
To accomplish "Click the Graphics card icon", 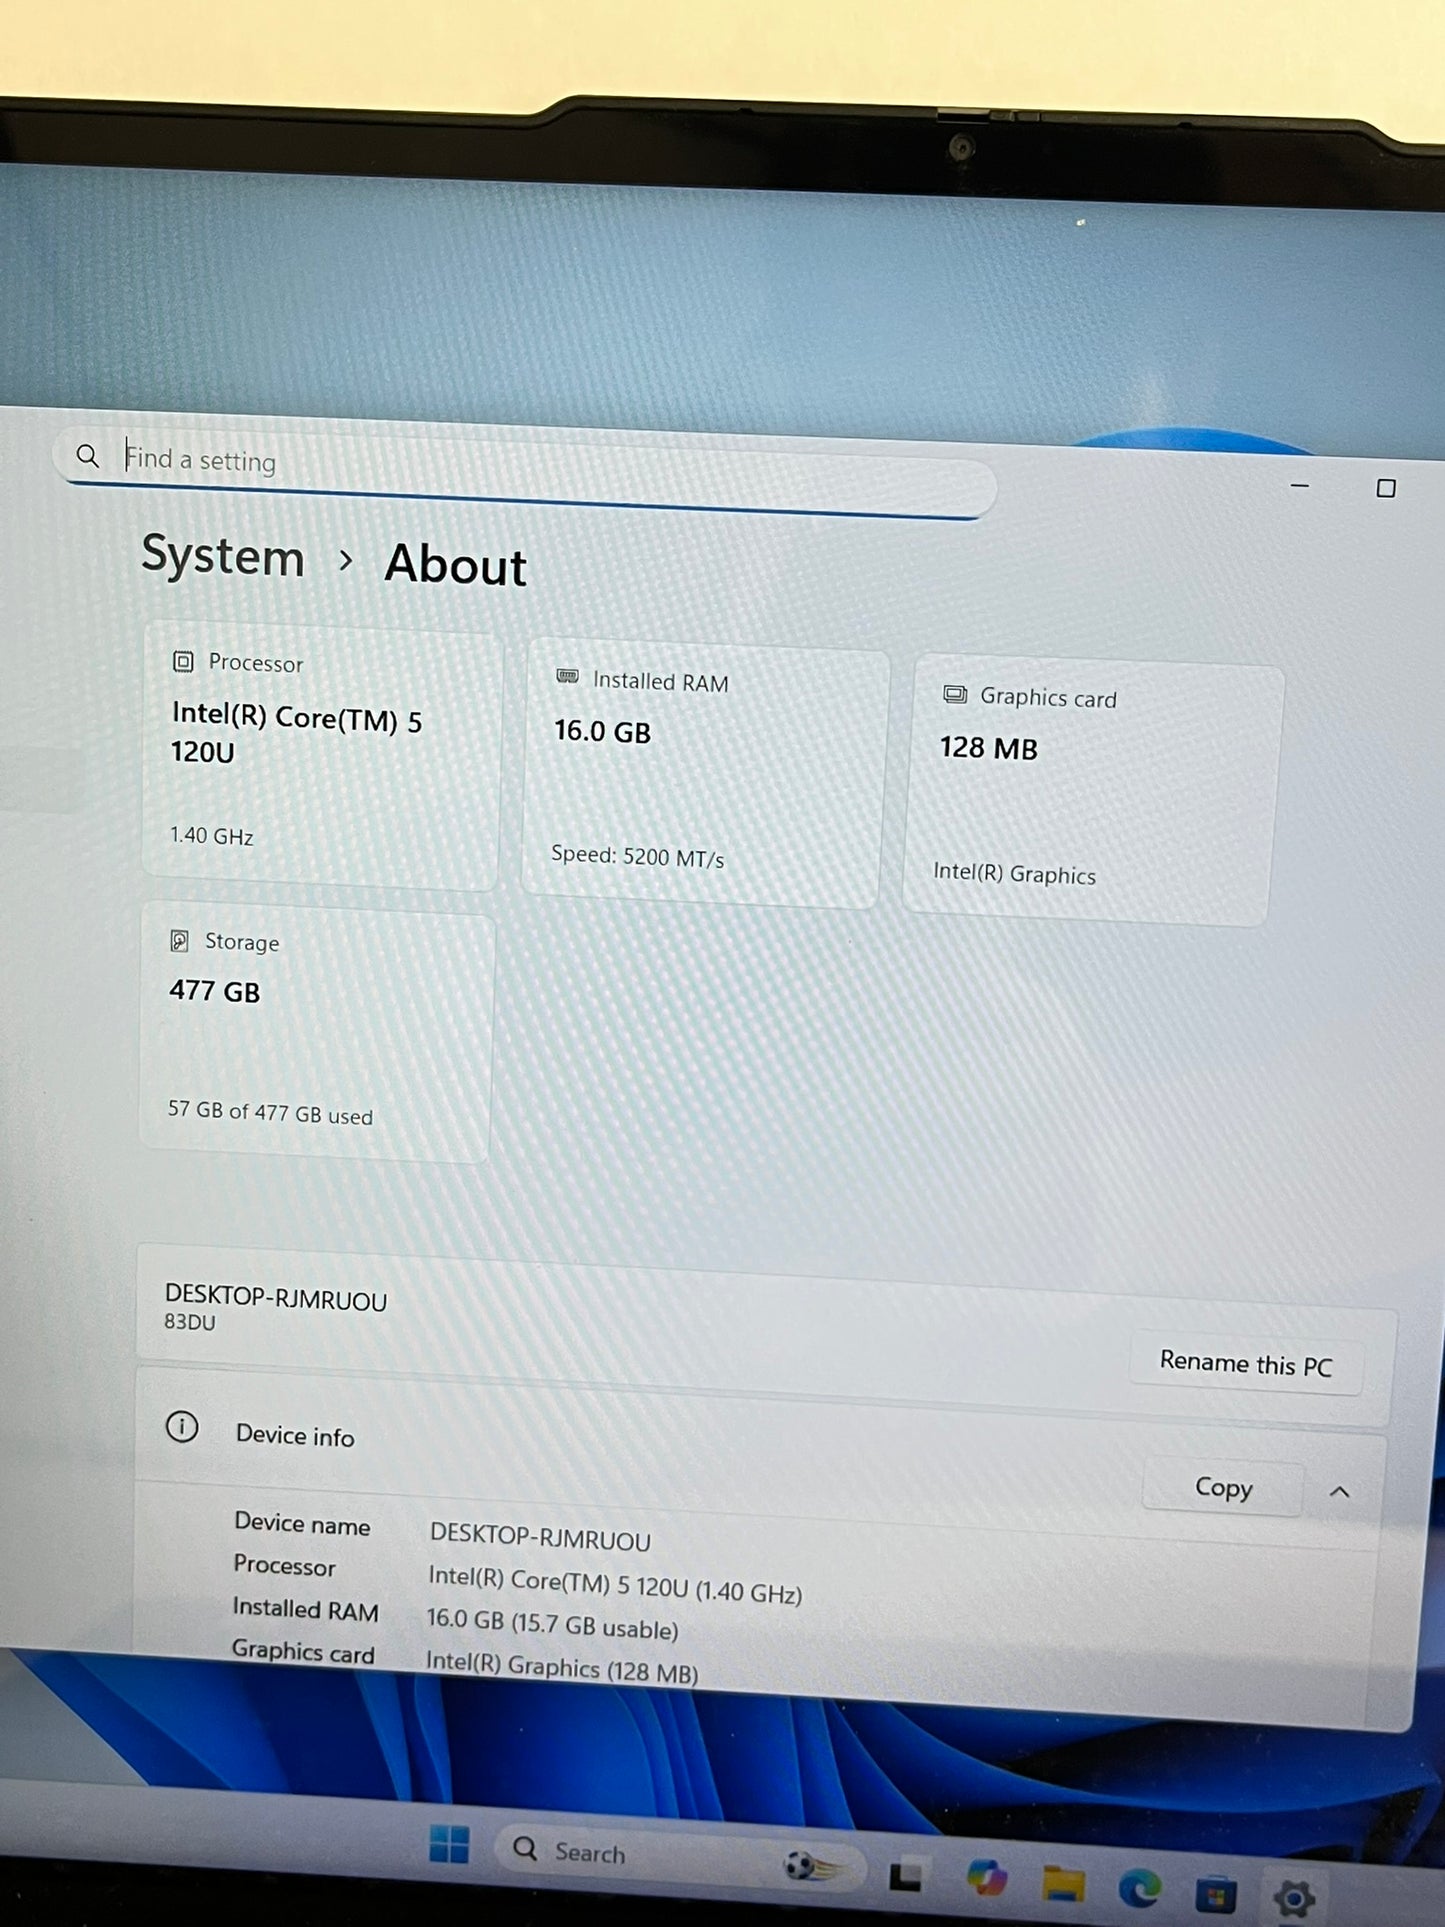I will (955, 694).
